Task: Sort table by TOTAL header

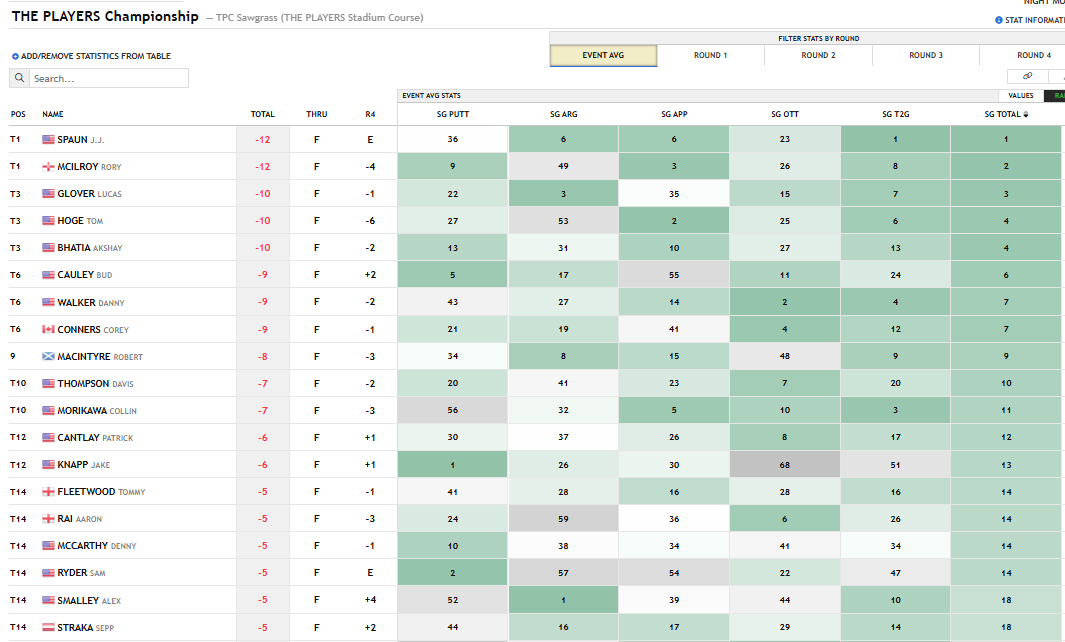Action: coord(263,114)
